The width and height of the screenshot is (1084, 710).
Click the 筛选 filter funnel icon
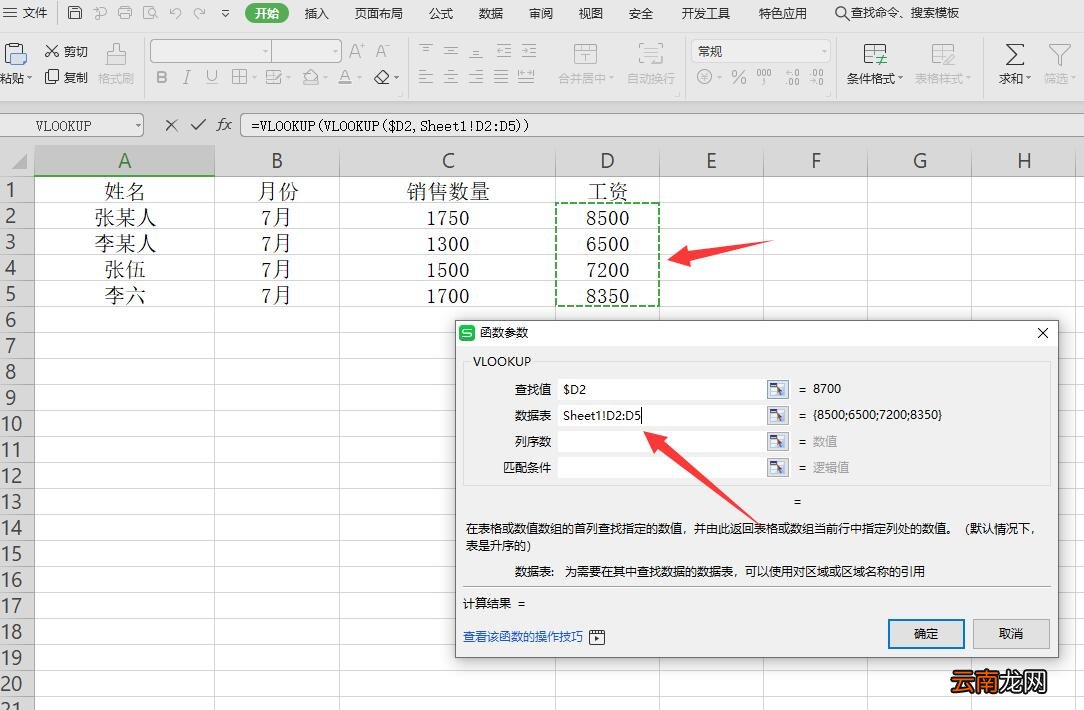(1059, 55)
